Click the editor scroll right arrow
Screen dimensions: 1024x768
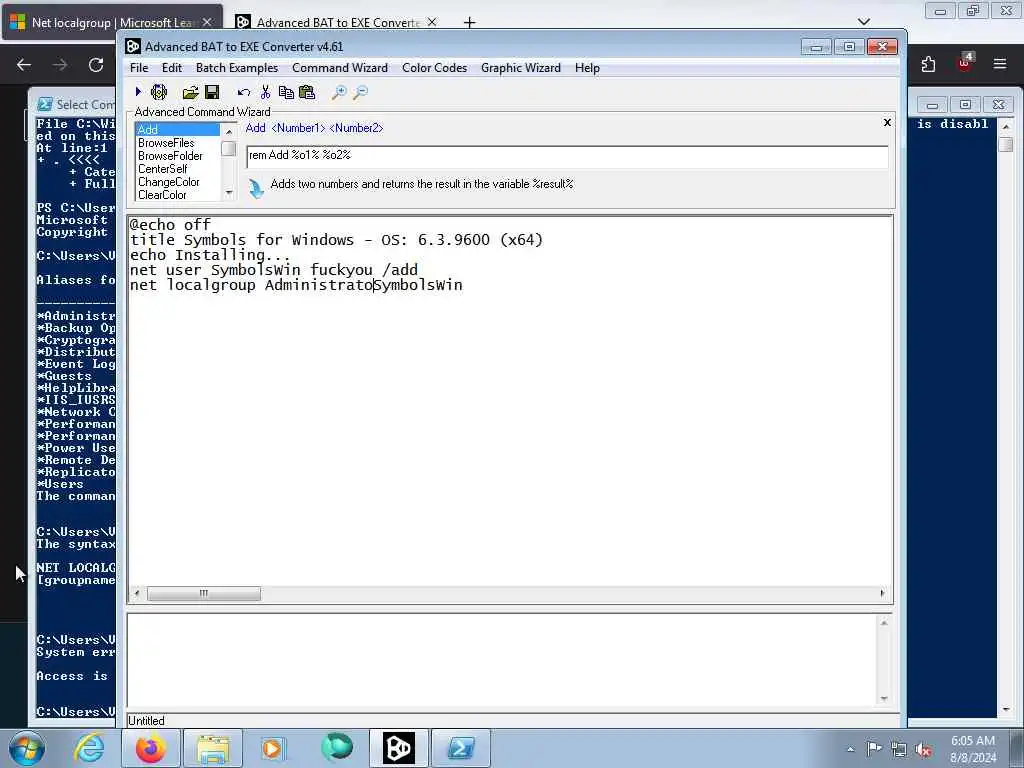(x=882, y=594)
